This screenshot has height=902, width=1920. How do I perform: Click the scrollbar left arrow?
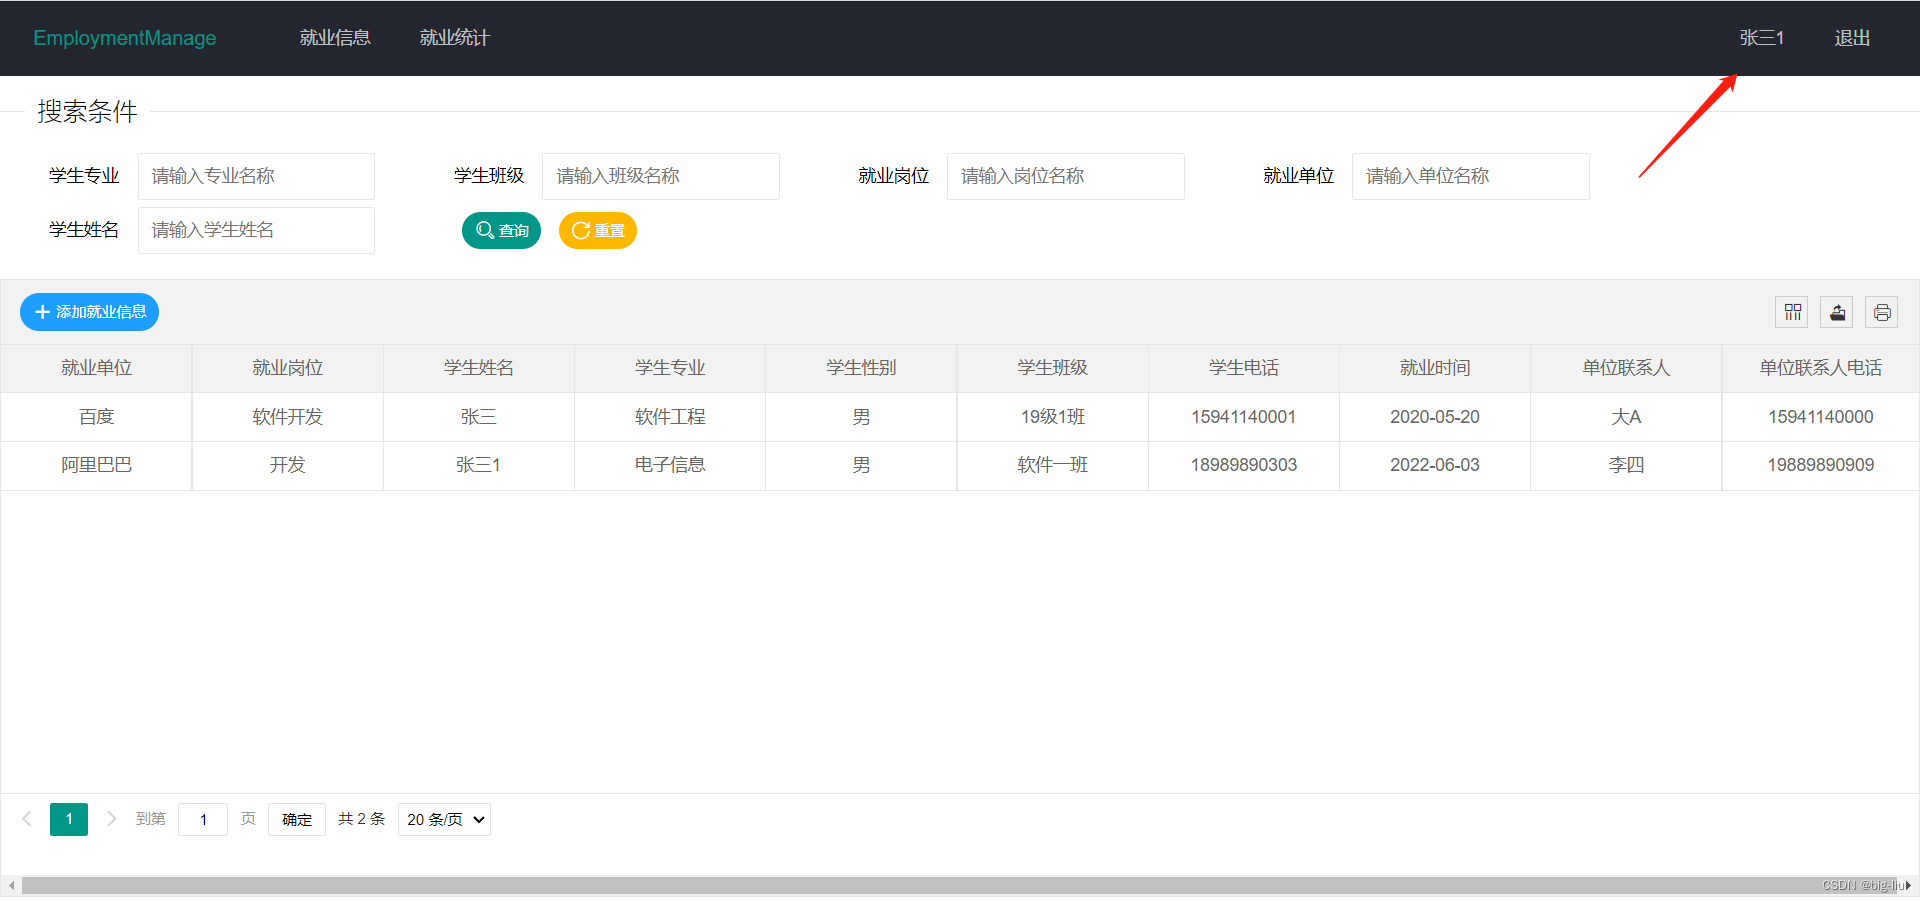tap(11, 885)
